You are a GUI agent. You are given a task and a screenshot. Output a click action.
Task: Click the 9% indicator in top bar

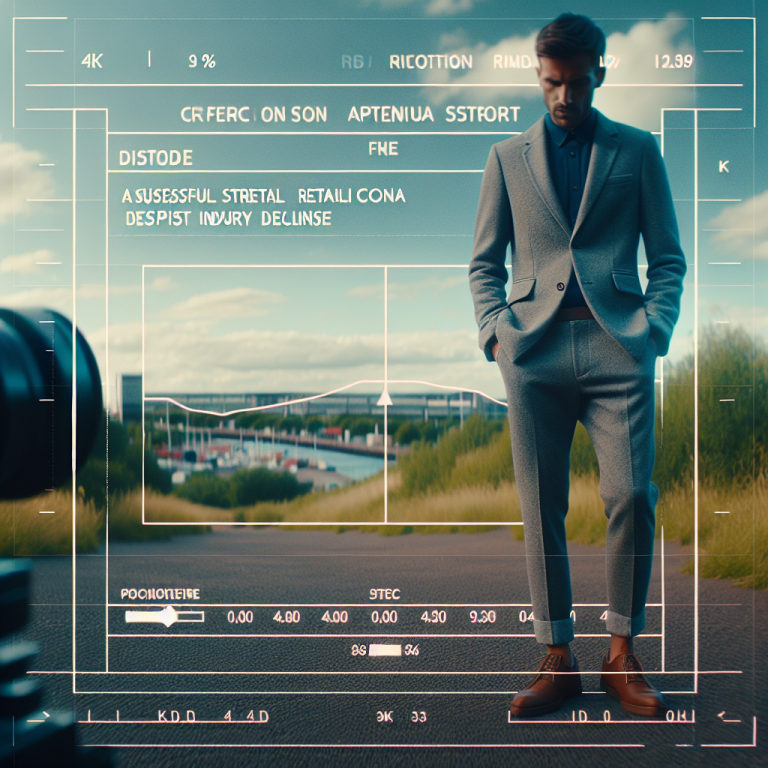pyautogui.click(x=201, y=61)
